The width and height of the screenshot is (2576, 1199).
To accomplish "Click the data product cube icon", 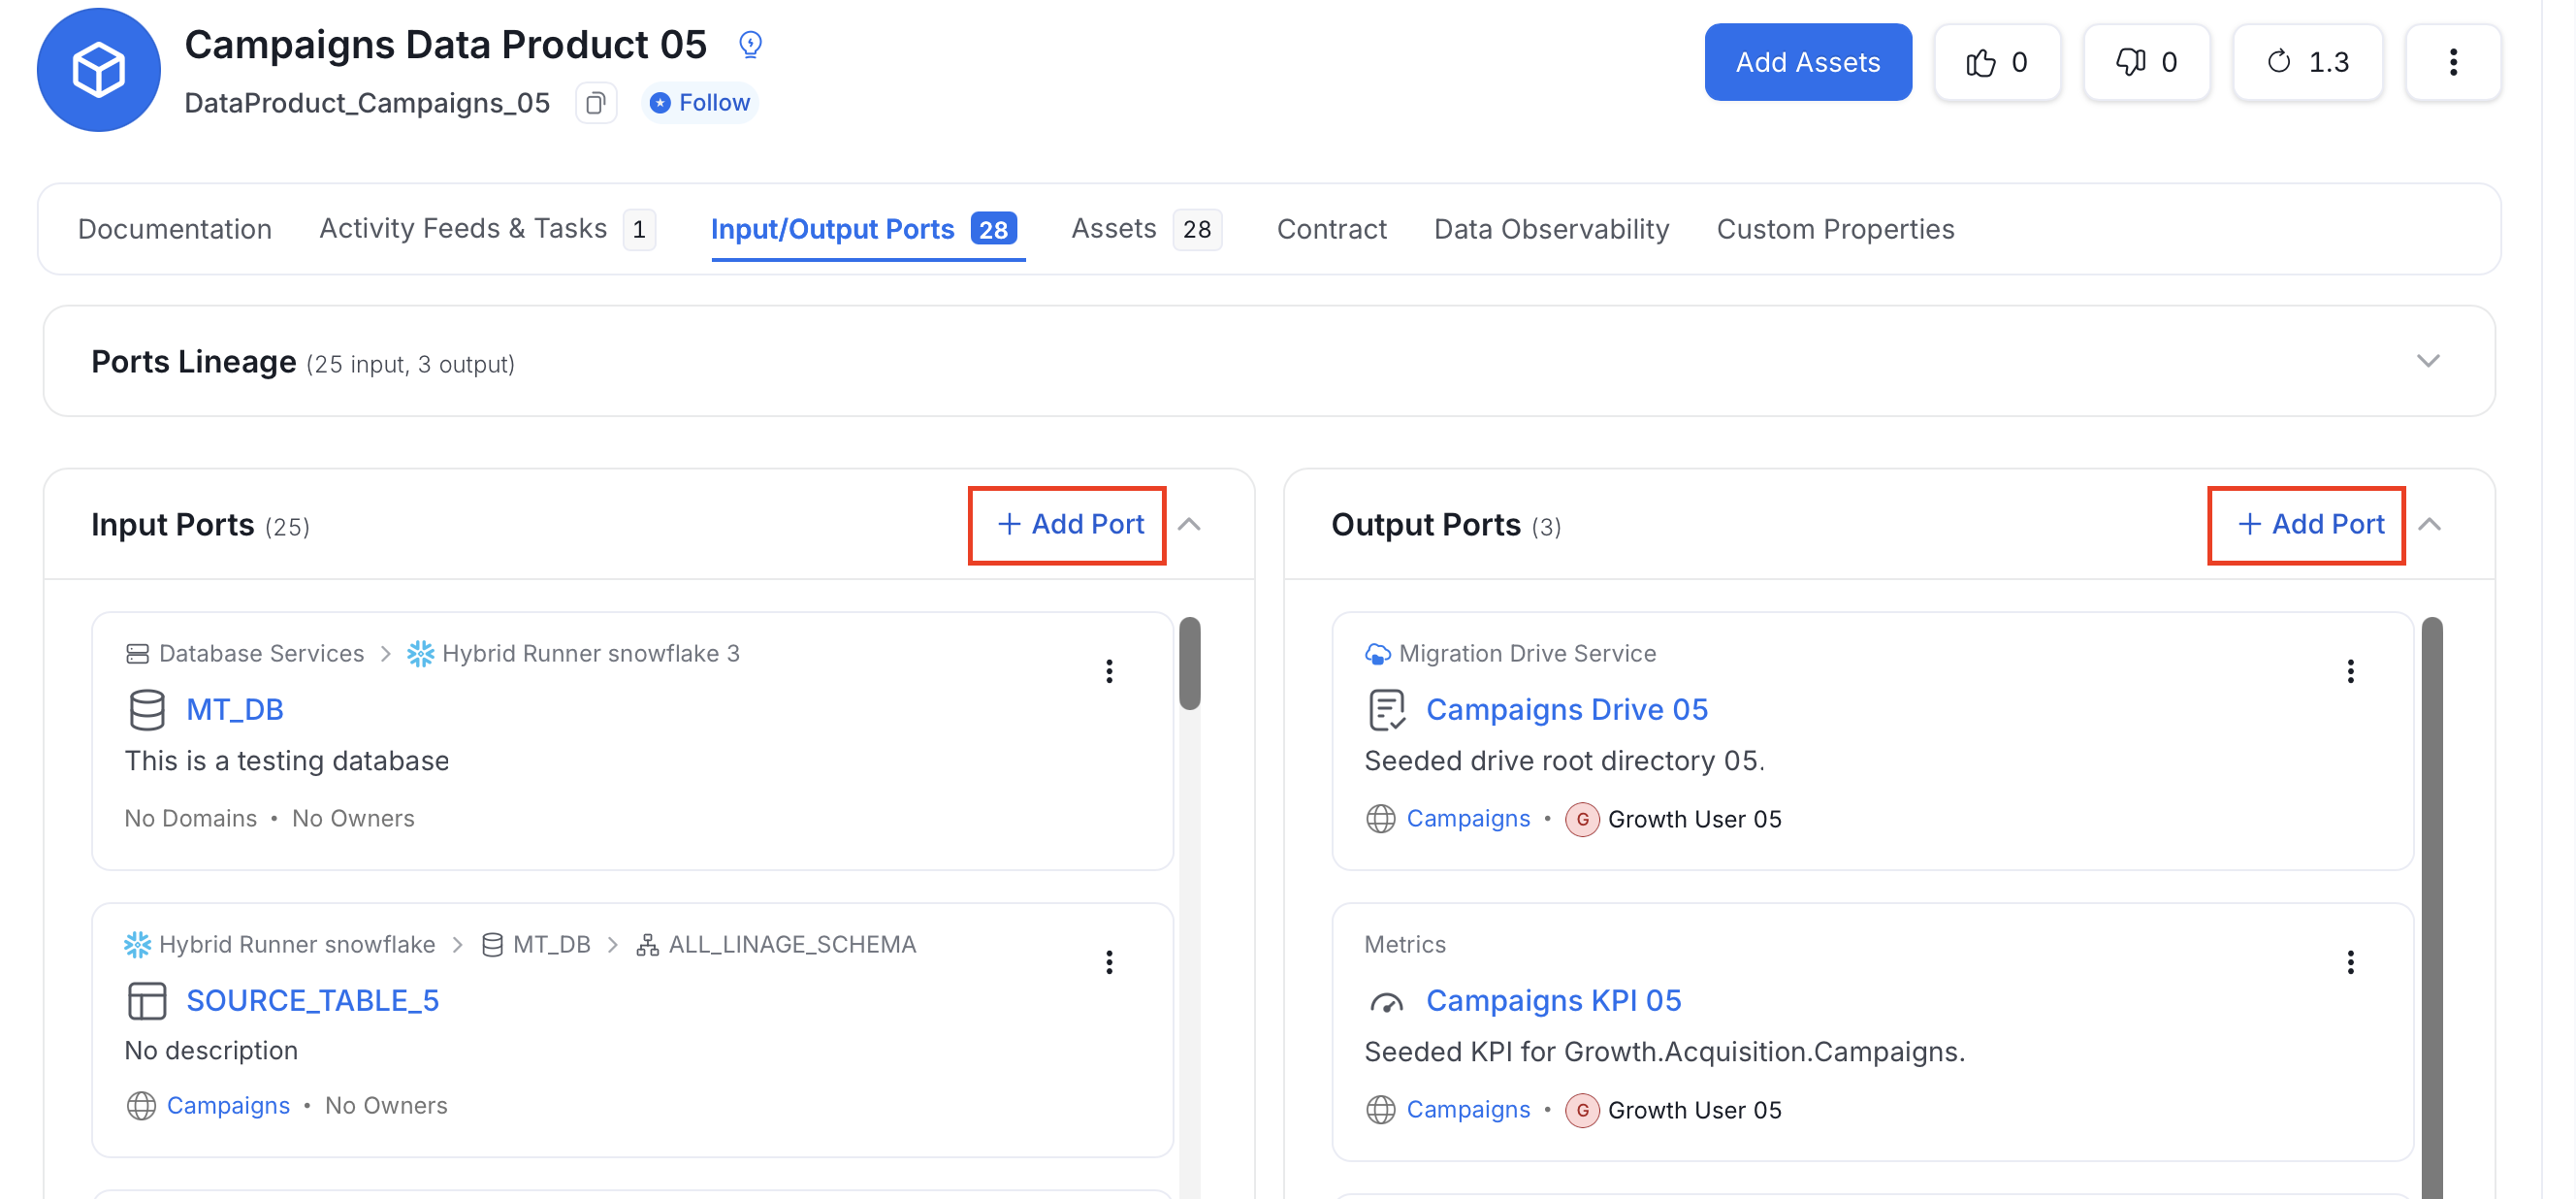I will click(98, 69).
